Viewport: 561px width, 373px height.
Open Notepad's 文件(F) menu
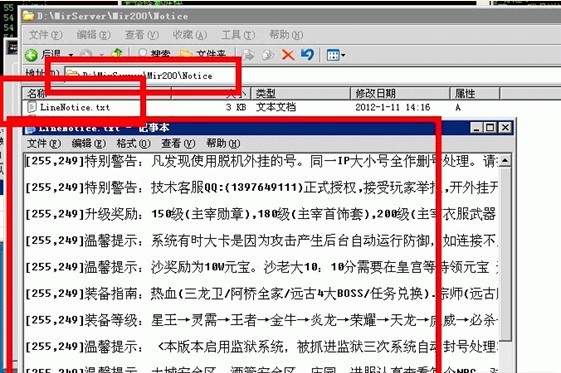point(44,143)
